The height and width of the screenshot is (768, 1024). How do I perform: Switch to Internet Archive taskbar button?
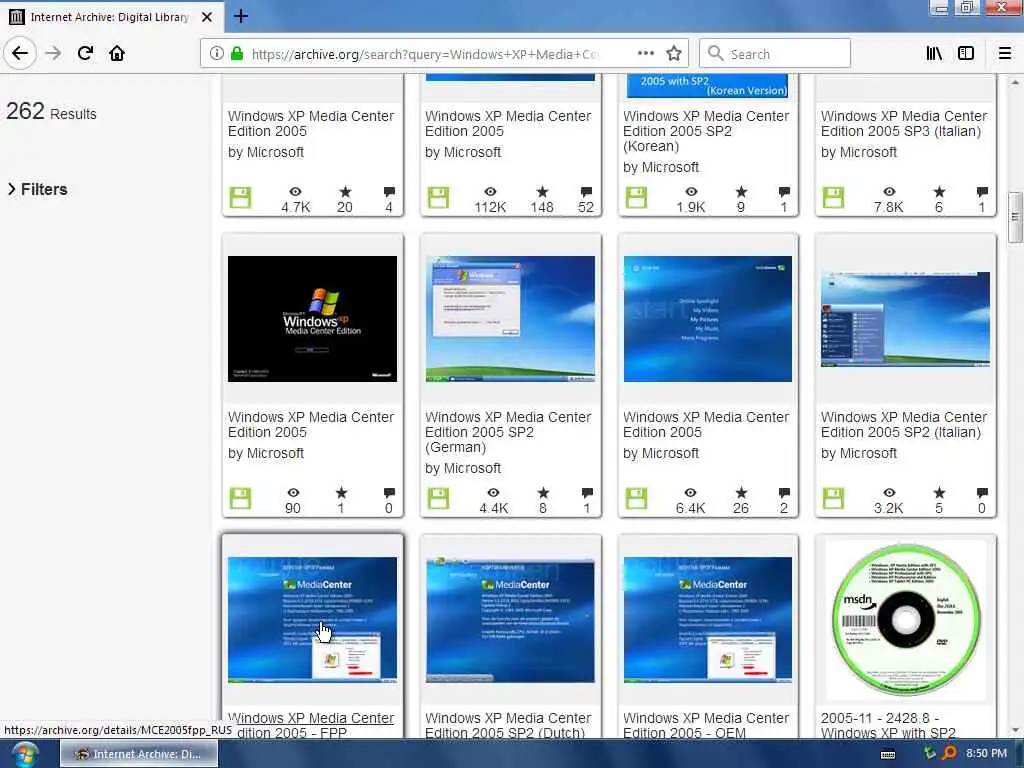tap(138, 754)
